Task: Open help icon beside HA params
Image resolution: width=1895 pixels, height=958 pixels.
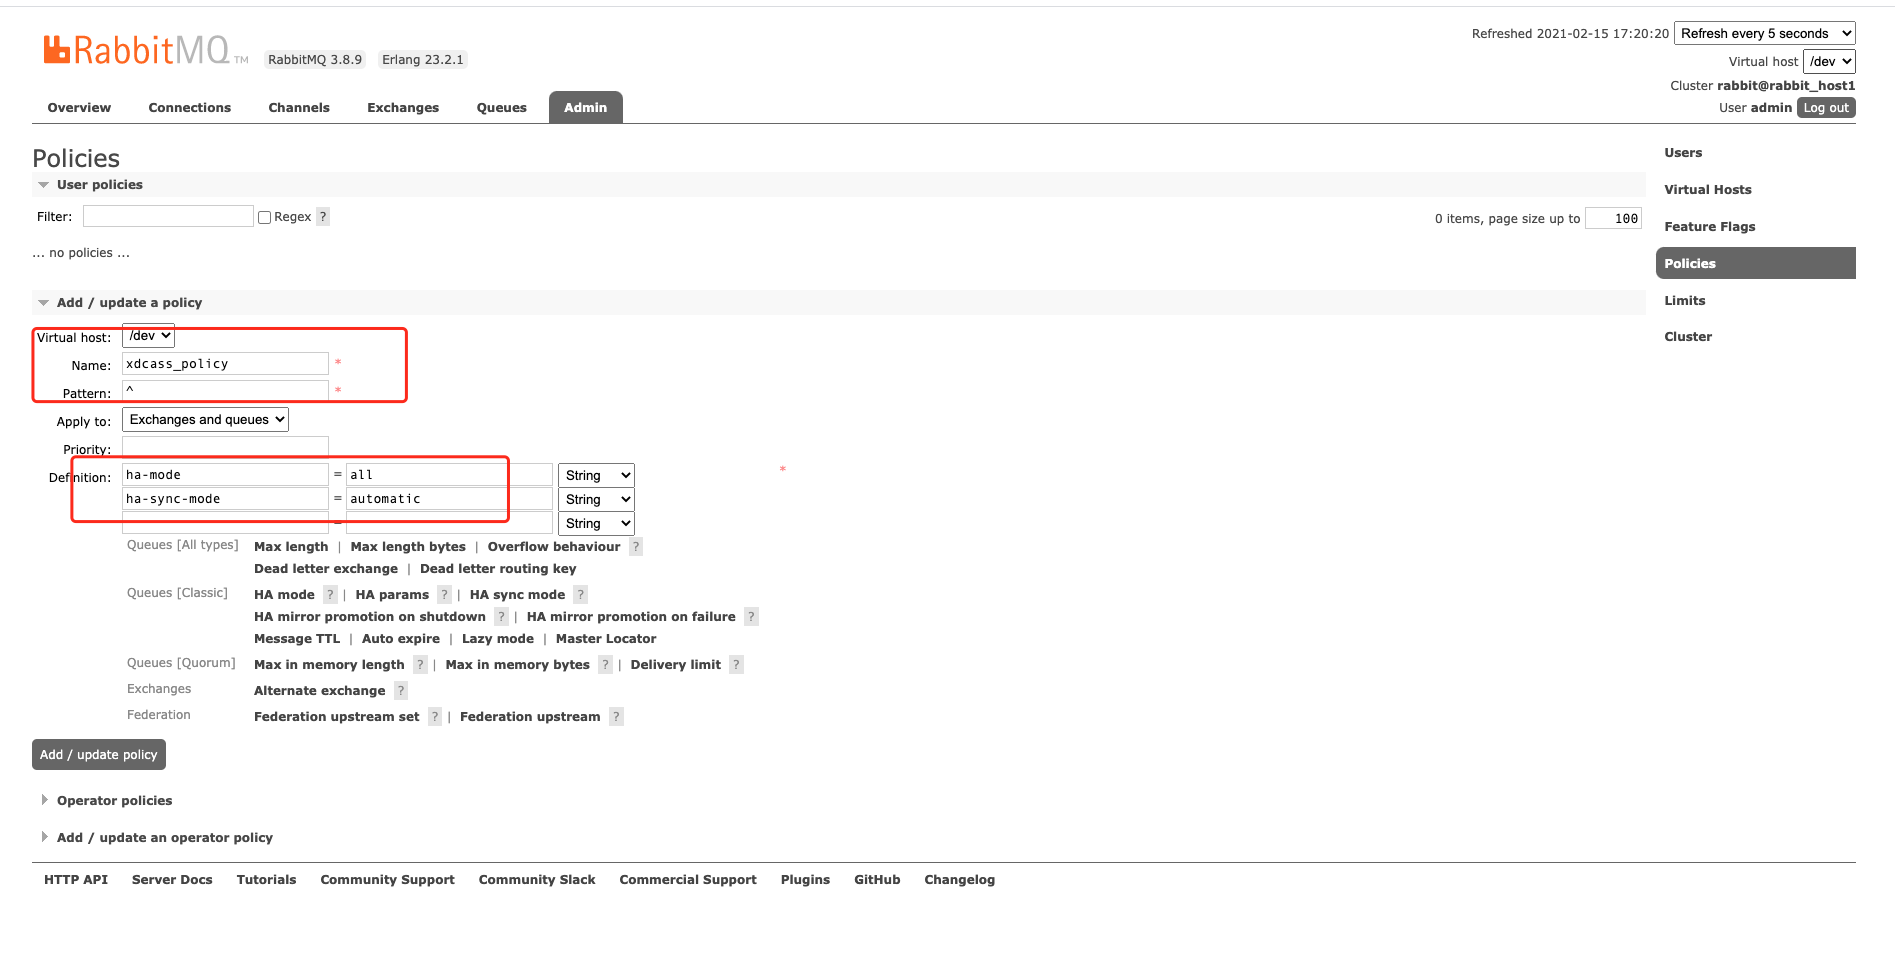Action: click(445, 595)
